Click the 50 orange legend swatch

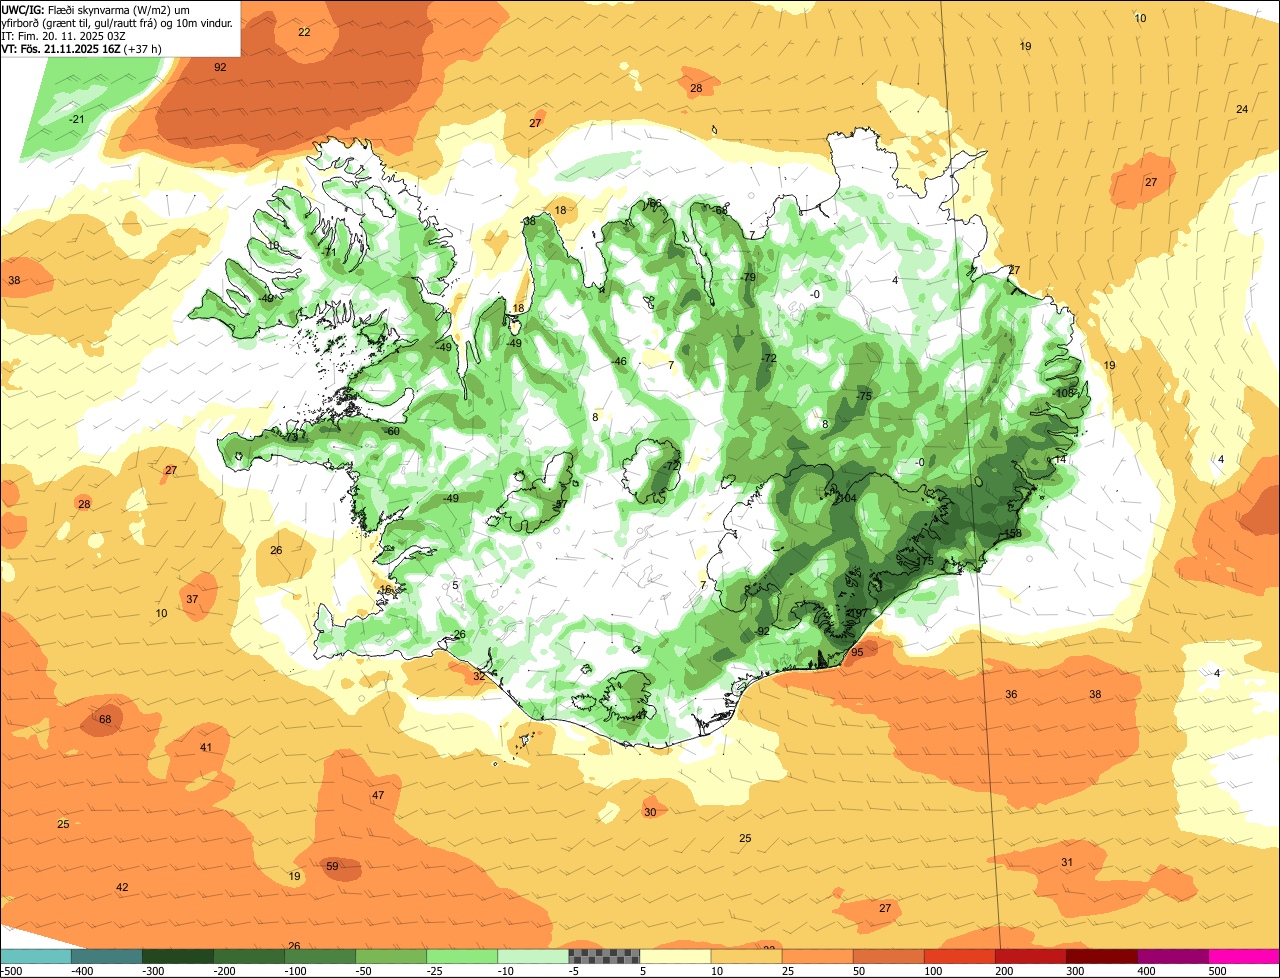click(888, 956)
